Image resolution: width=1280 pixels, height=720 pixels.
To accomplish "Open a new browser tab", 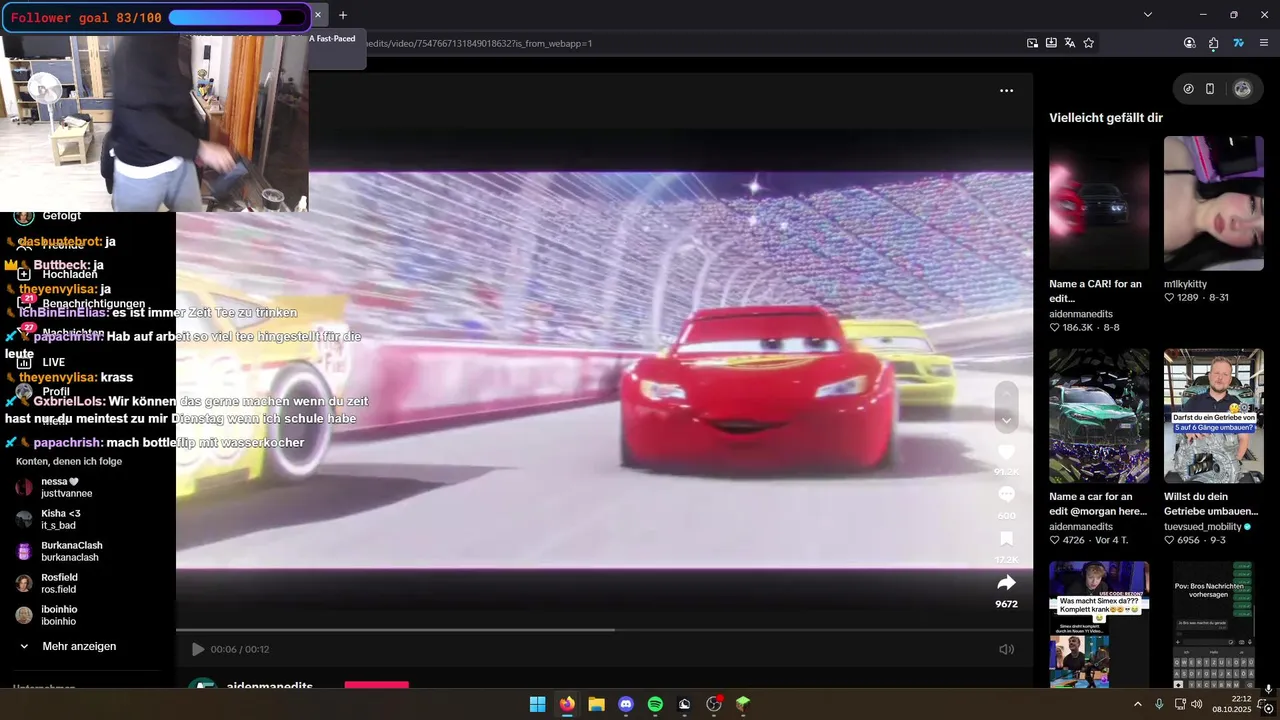I will pos(343,15).
